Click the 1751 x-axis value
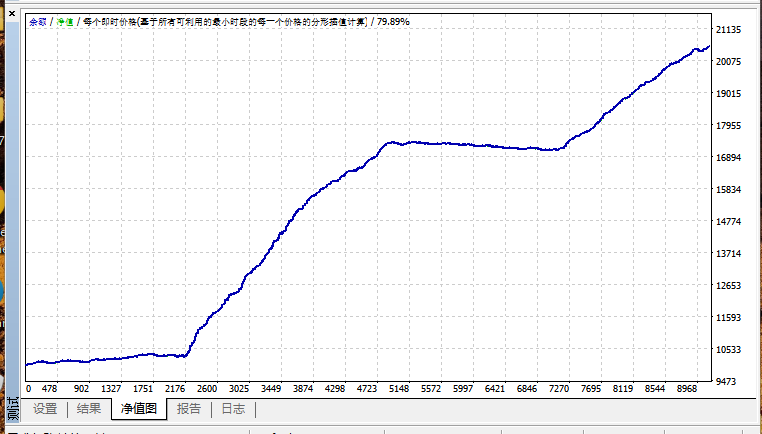Viewport: 762px width, 434px height. [143, 389]
